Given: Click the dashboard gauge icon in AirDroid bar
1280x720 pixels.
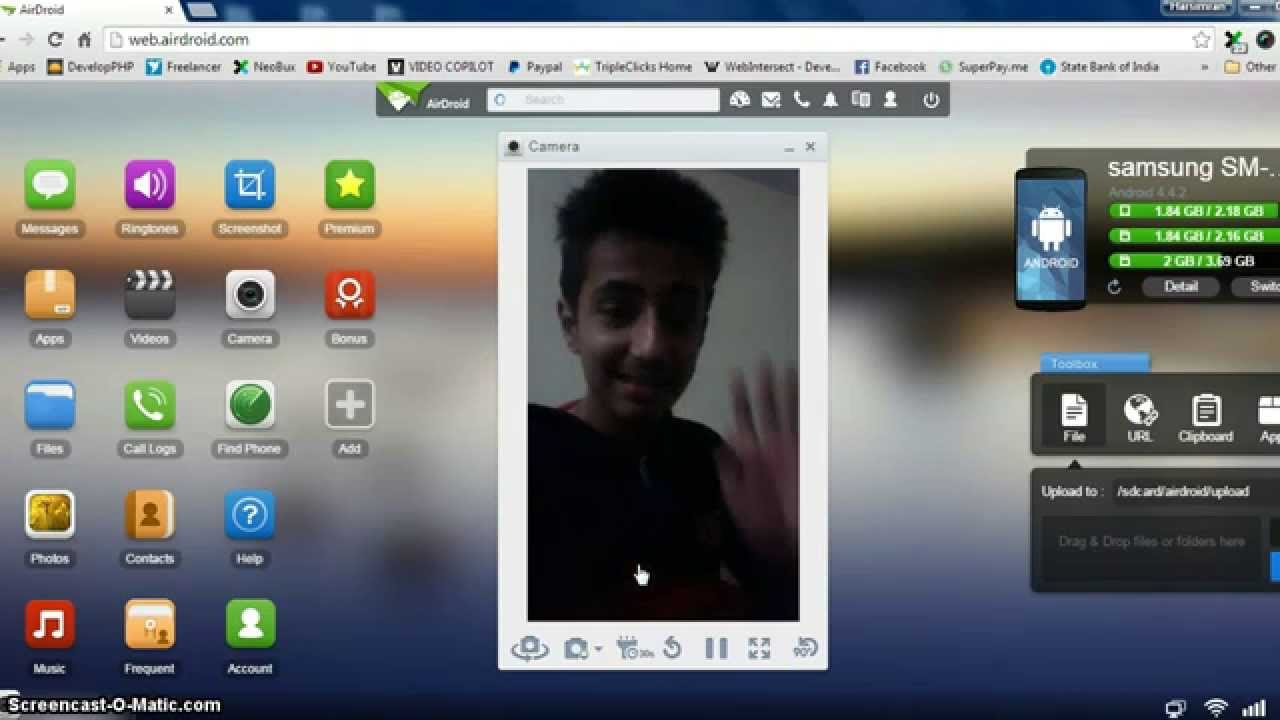Looking at the screenshot, I should tap(740, 100).
